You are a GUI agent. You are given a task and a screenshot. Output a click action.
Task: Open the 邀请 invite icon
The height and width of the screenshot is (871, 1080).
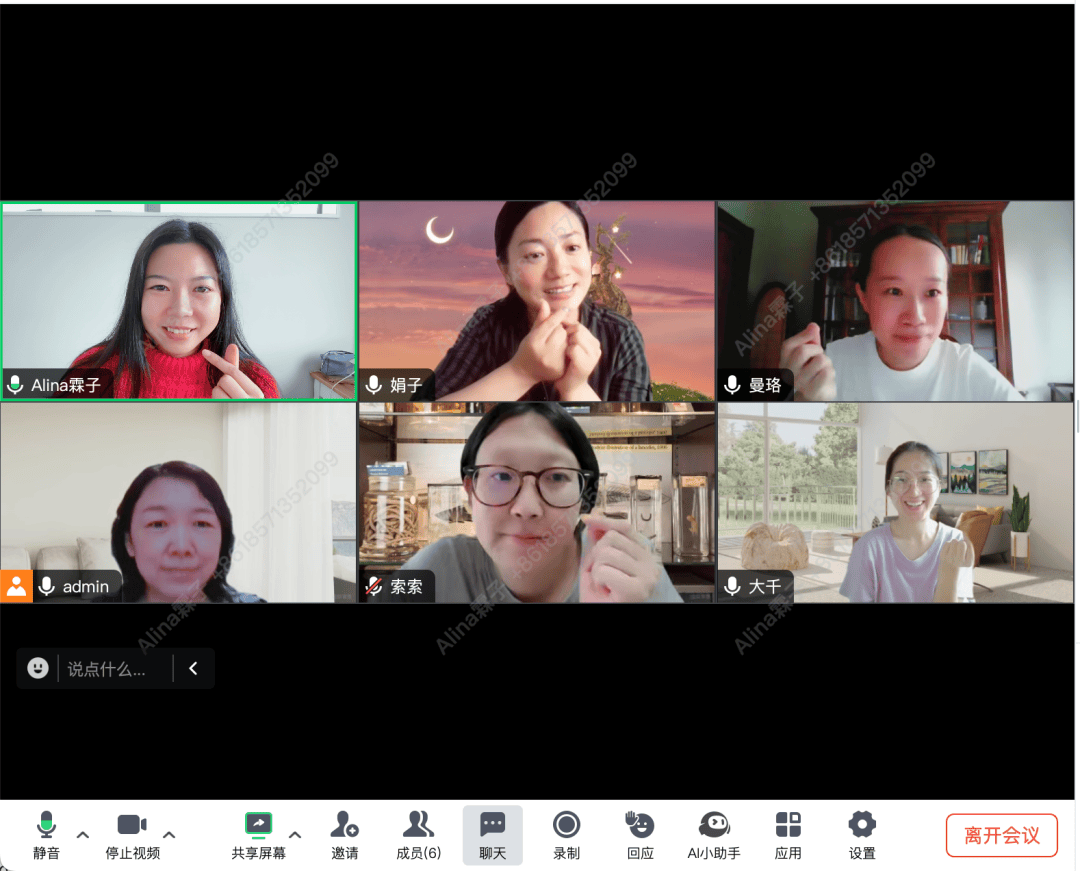coord(344,835)
